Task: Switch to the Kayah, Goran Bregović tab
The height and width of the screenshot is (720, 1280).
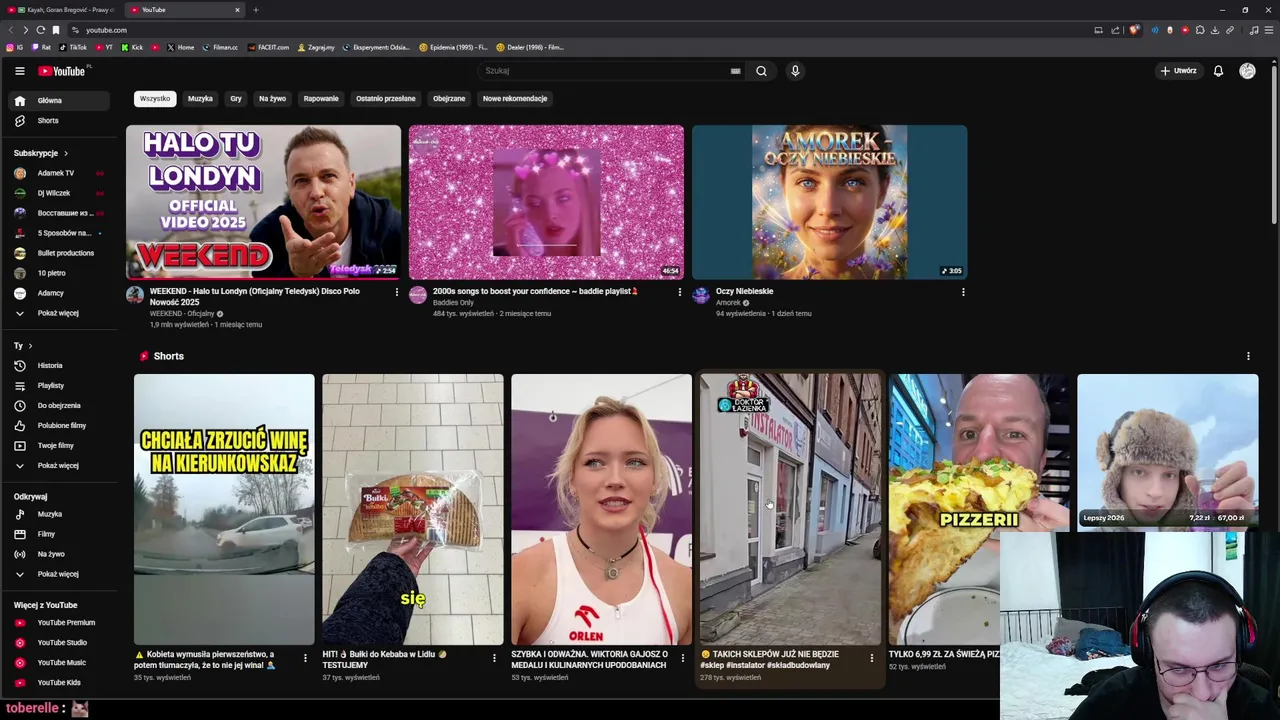Action: tap(61, 10)
